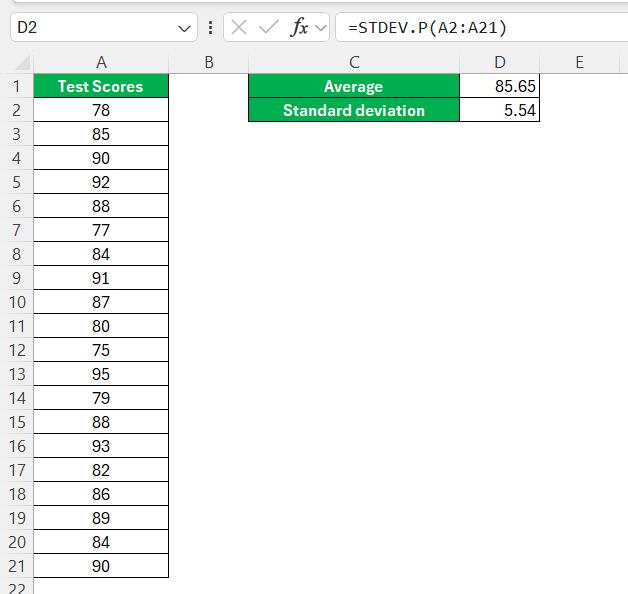The height and width of the screenshot is (594, 628).
Task: Select row 10 header
Action: pos(17,302)
